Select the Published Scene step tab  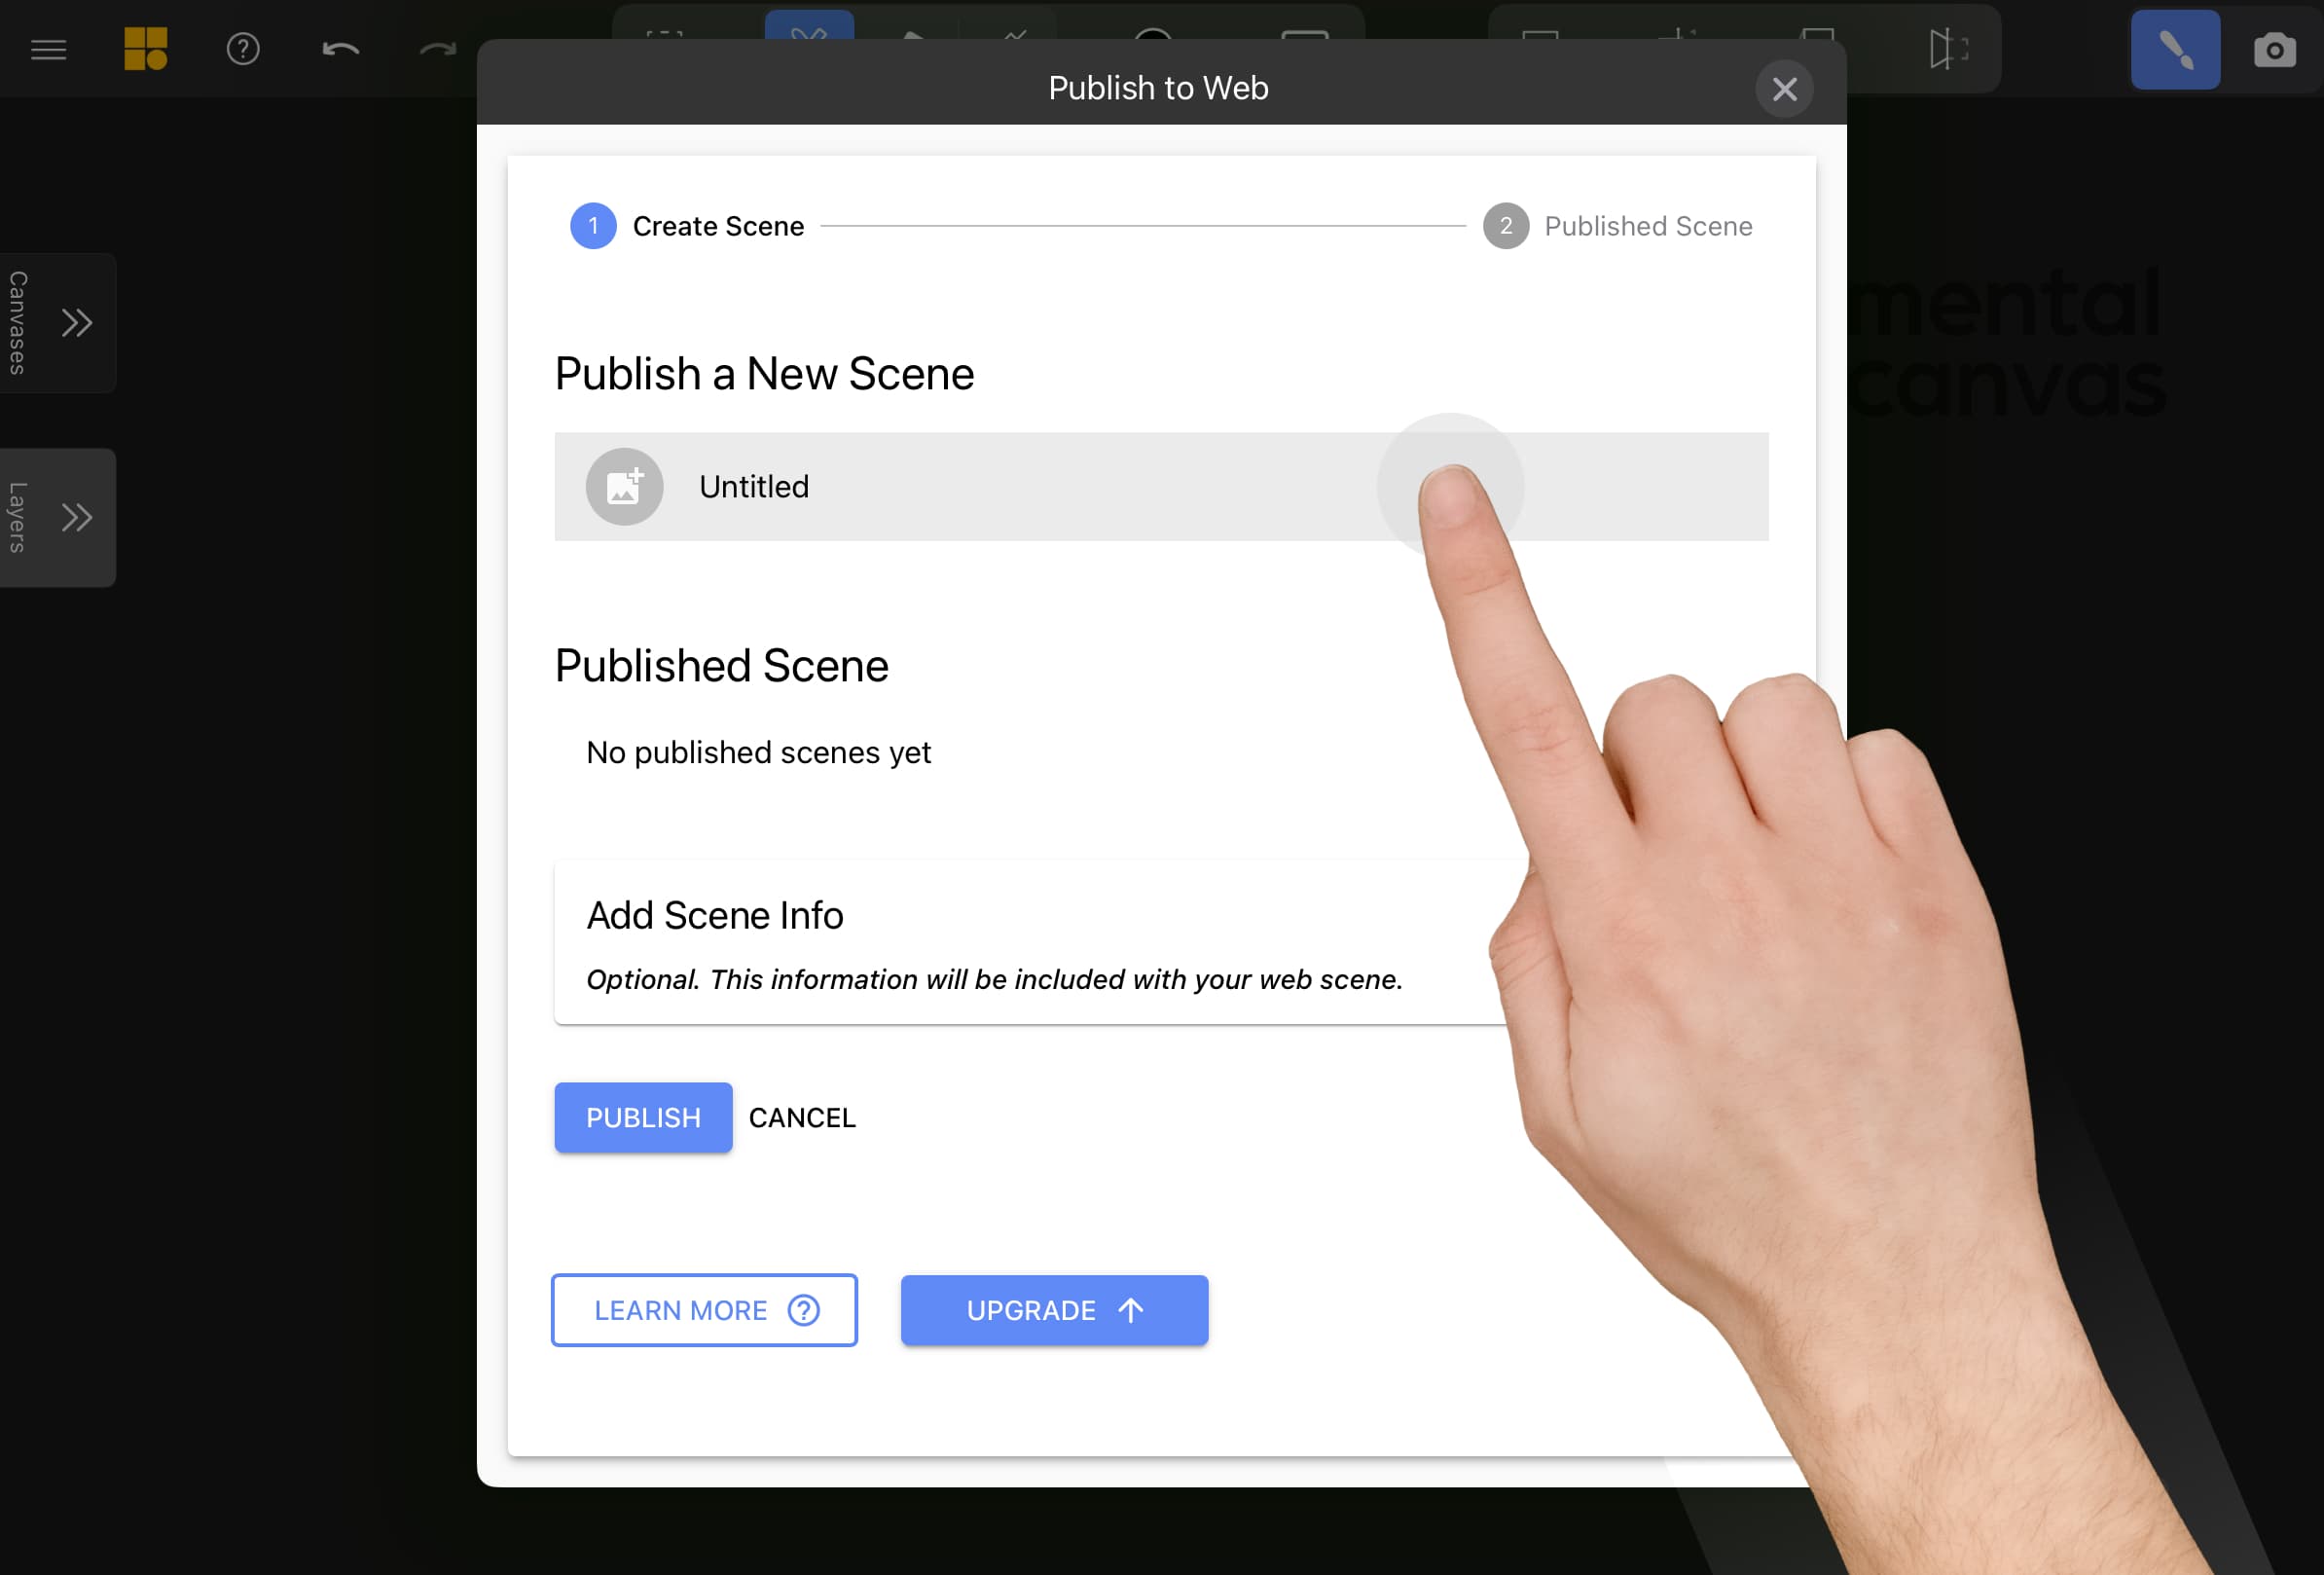(1616, 225)
